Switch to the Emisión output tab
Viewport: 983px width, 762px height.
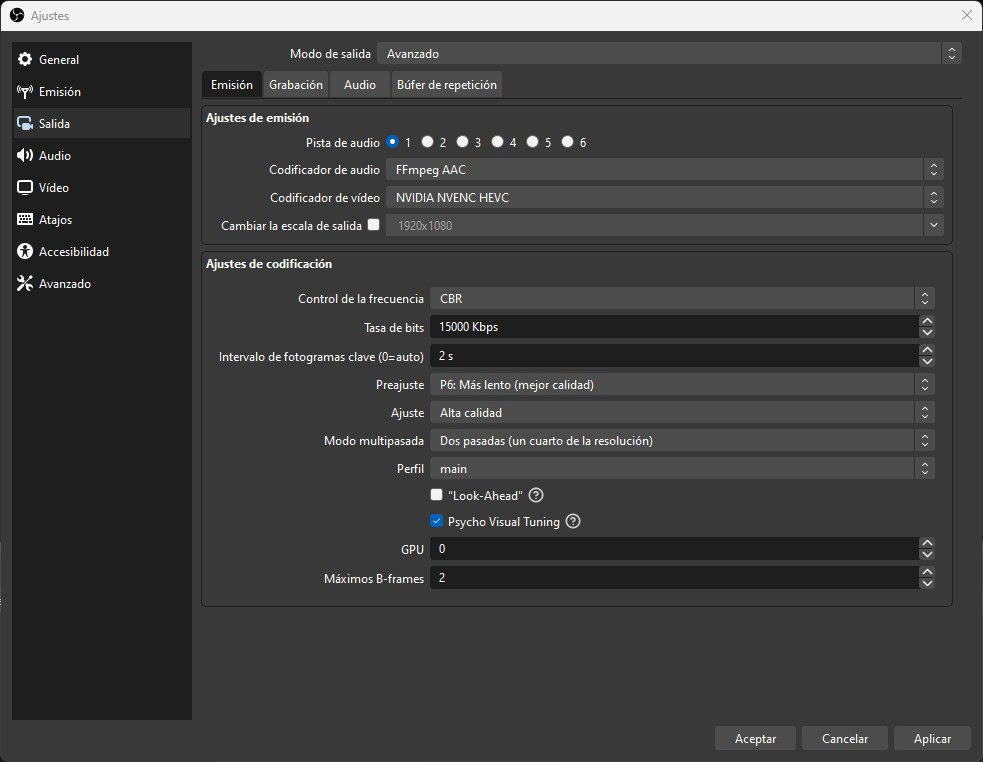click(x=232, y=85)
